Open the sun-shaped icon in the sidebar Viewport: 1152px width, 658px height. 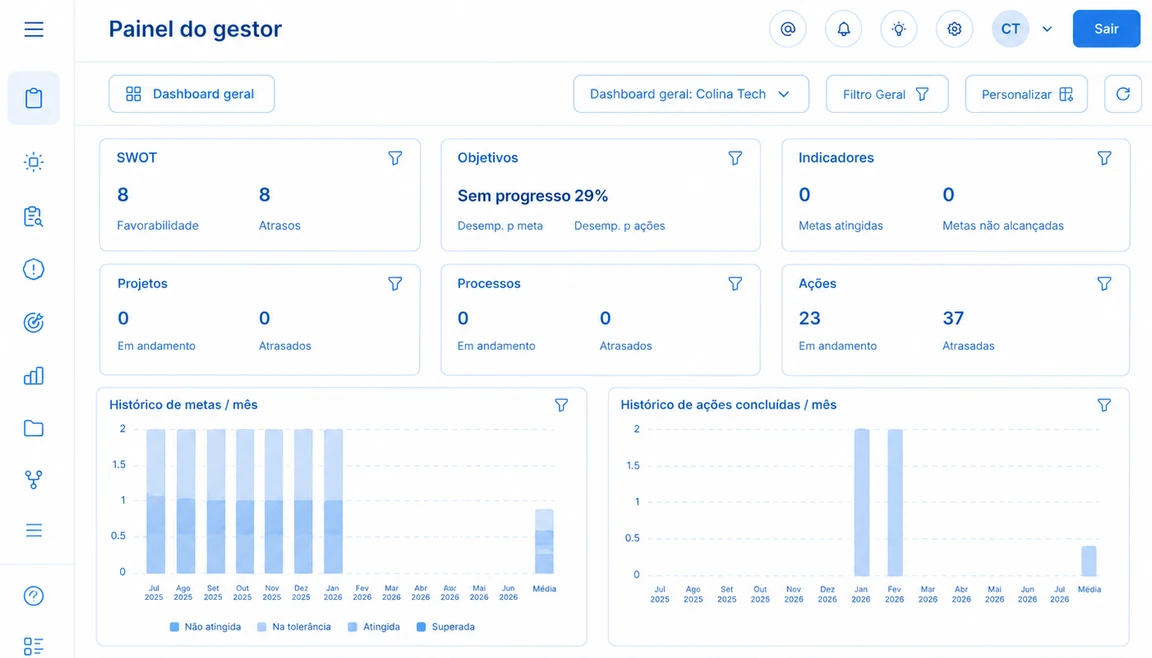coord(34,162)
